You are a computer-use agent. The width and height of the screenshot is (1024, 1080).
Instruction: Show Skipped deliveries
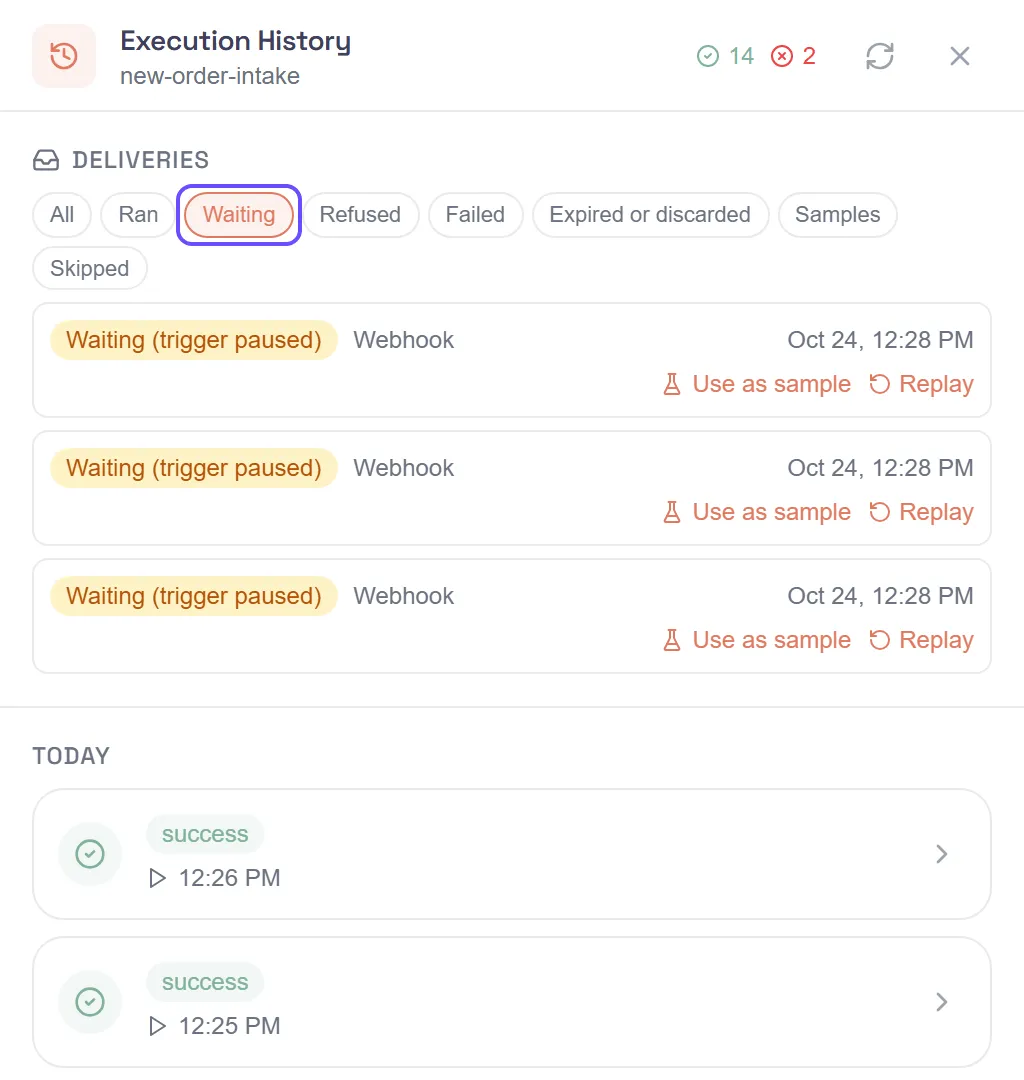tap(90, 268)
